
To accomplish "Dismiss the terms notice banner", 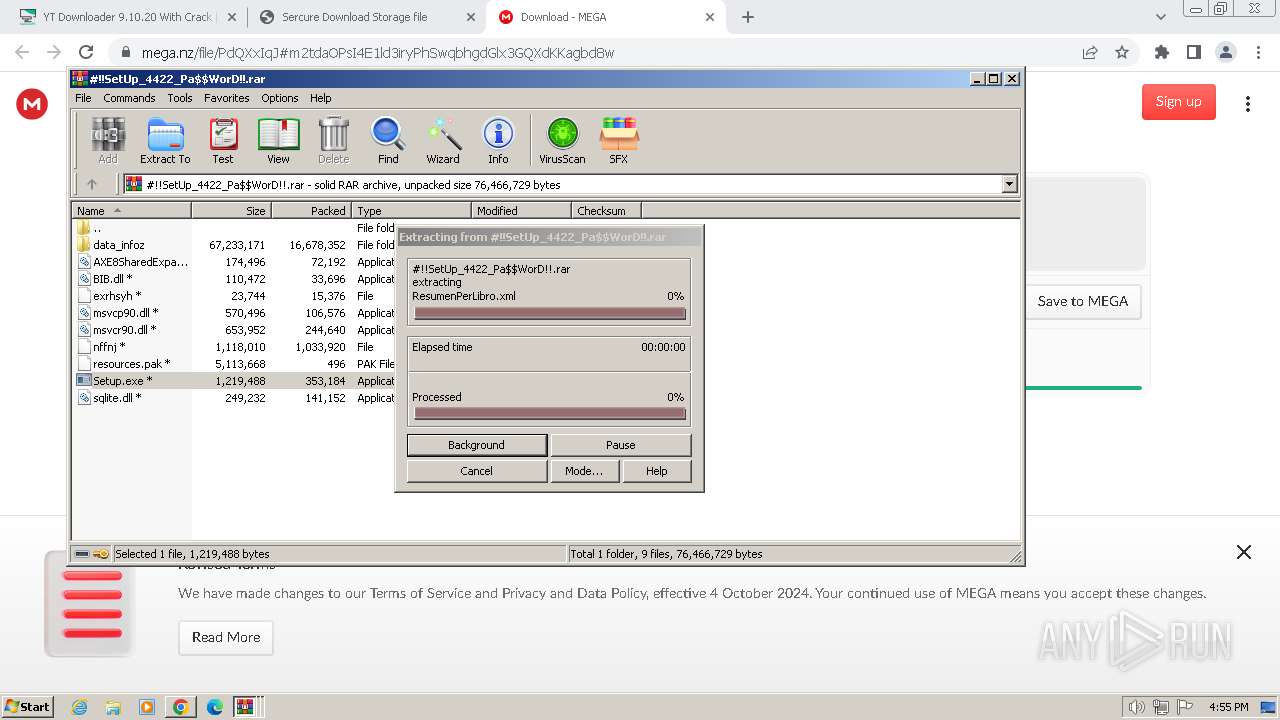I will pyautogui.click(x=1244, y=552).
